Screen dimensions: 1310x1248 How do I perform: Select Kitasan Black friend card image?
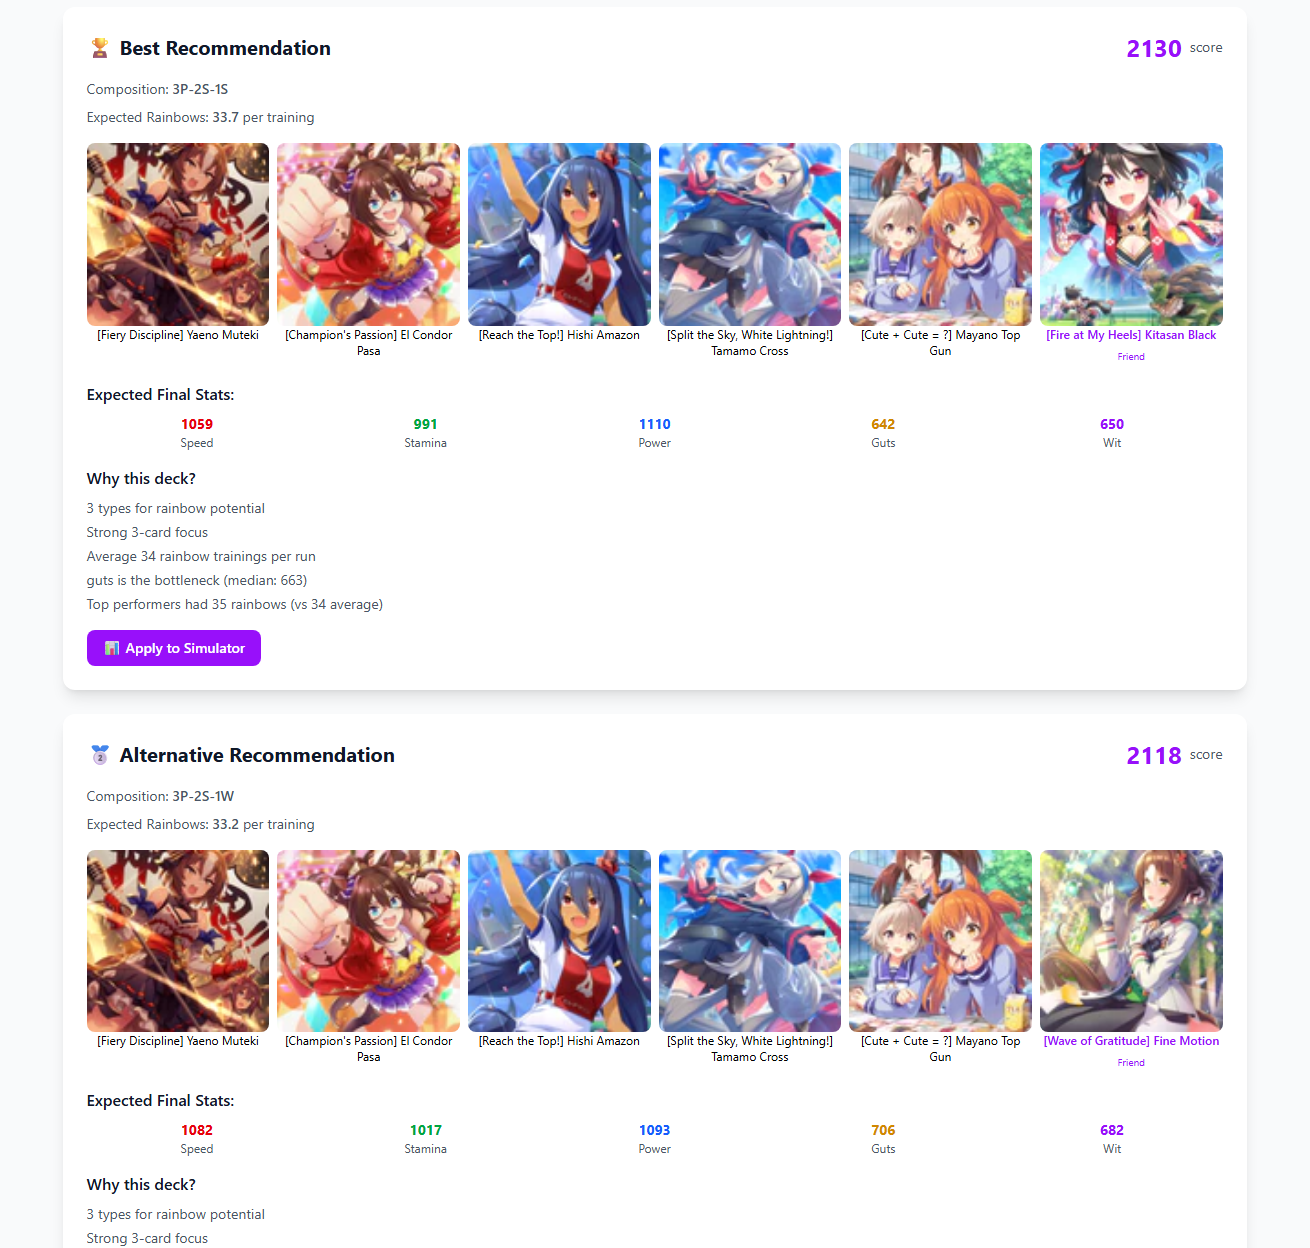pyautogui.click(x=1131, y=234)
